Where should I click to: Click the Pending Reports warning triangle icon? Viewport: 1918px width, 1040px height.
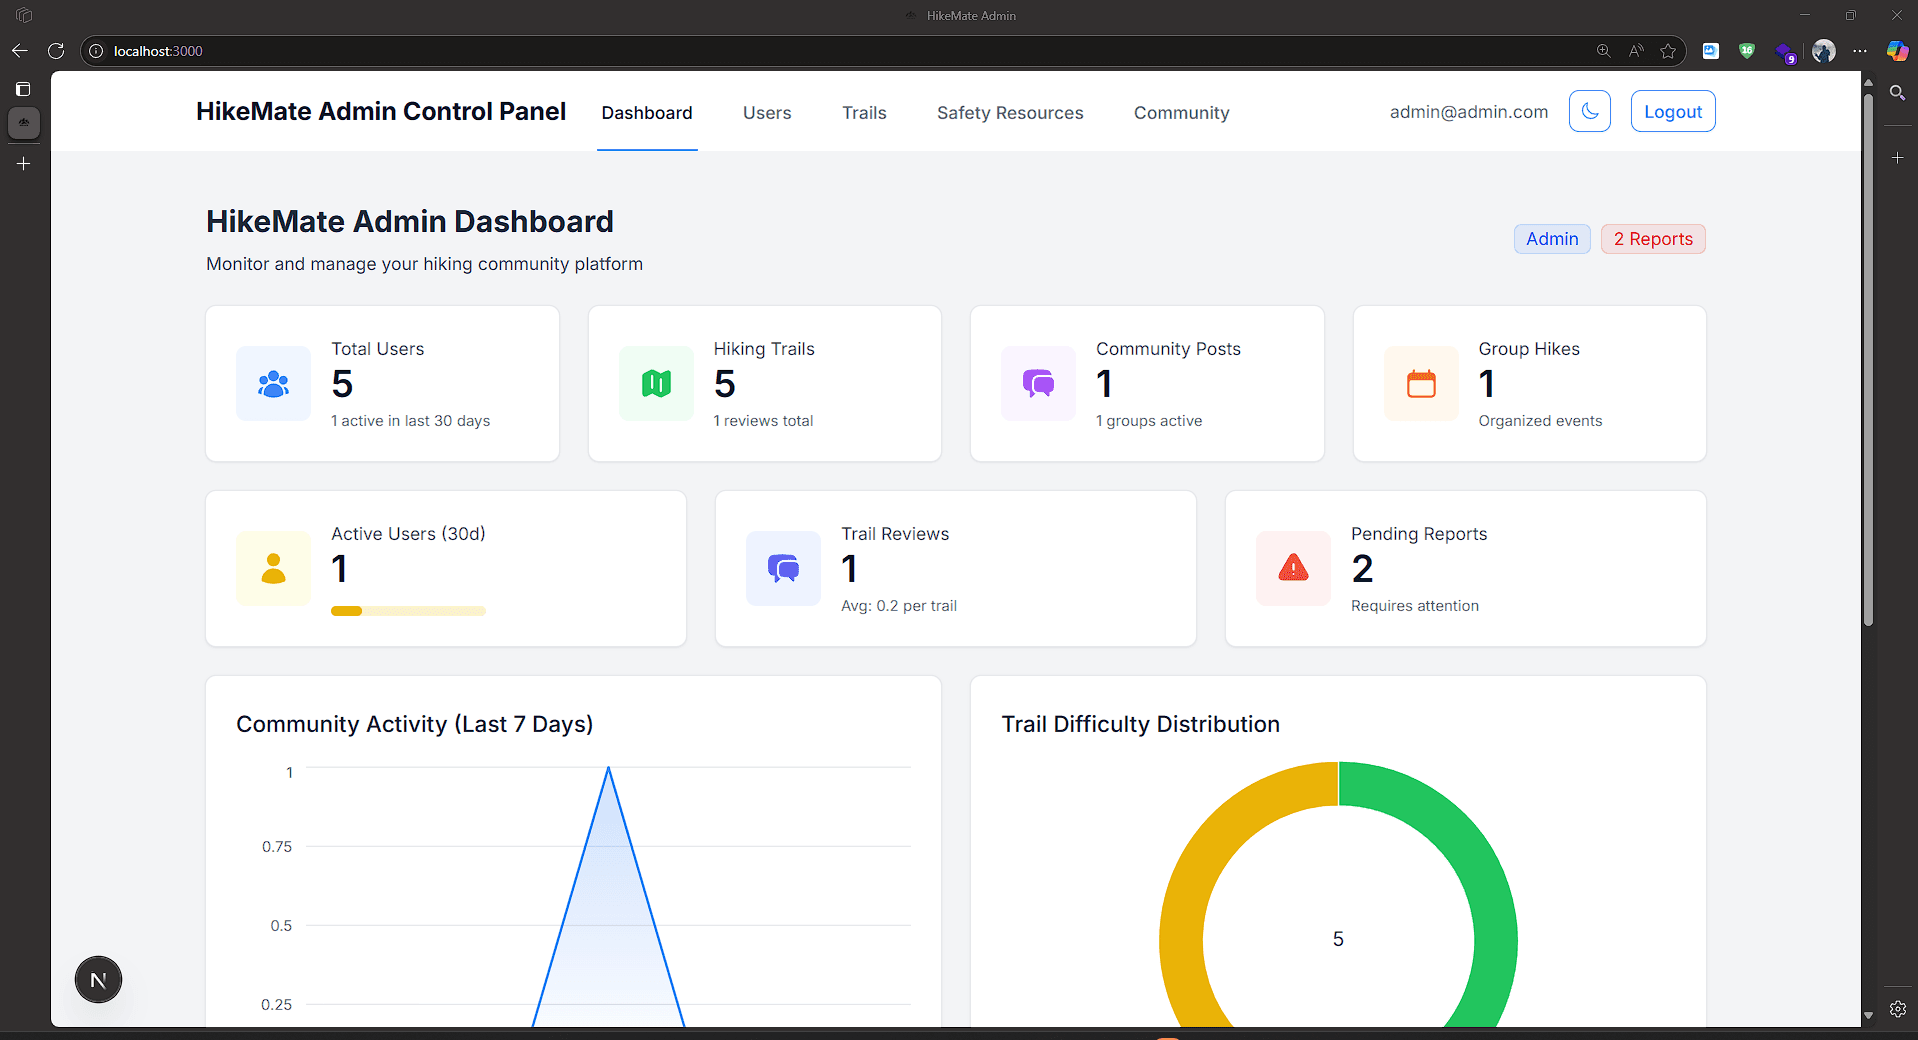pyautogui.click(x=1293, y=568)
